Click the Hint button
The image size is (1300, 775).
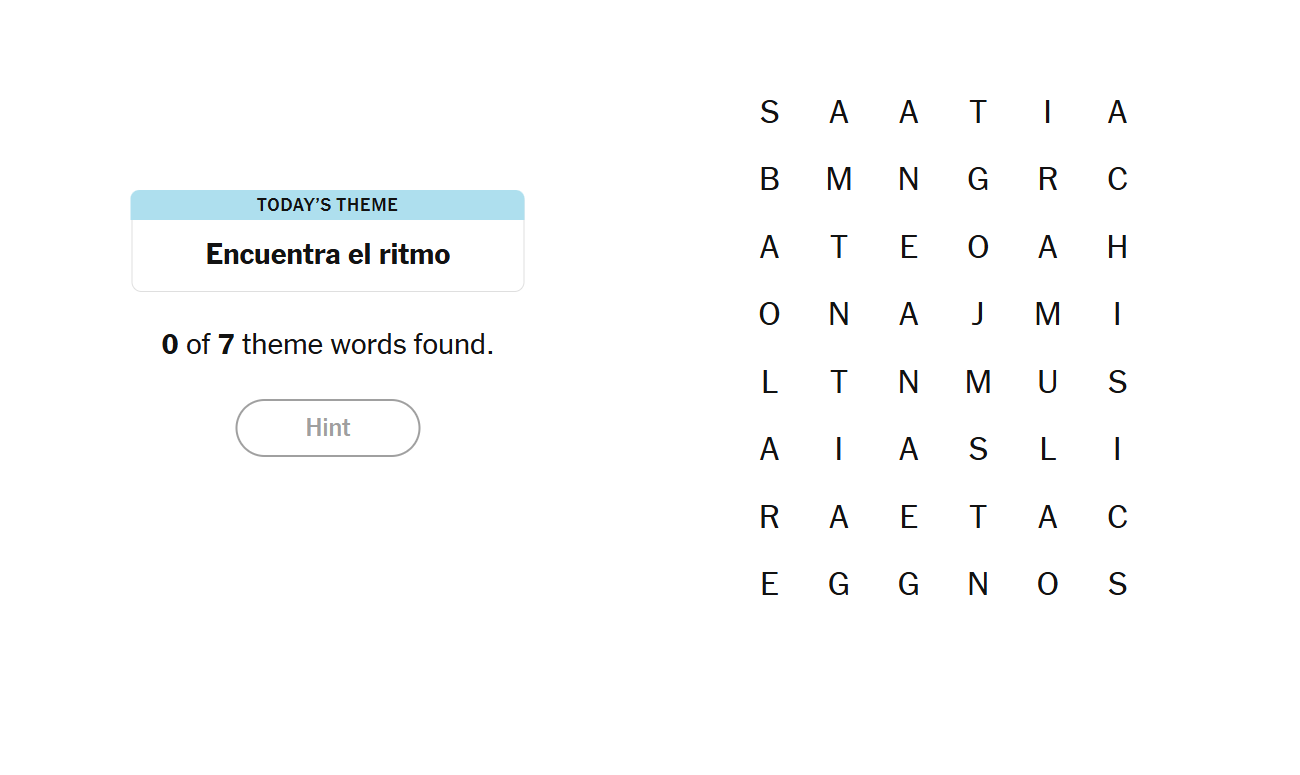[x=328, y=428]
